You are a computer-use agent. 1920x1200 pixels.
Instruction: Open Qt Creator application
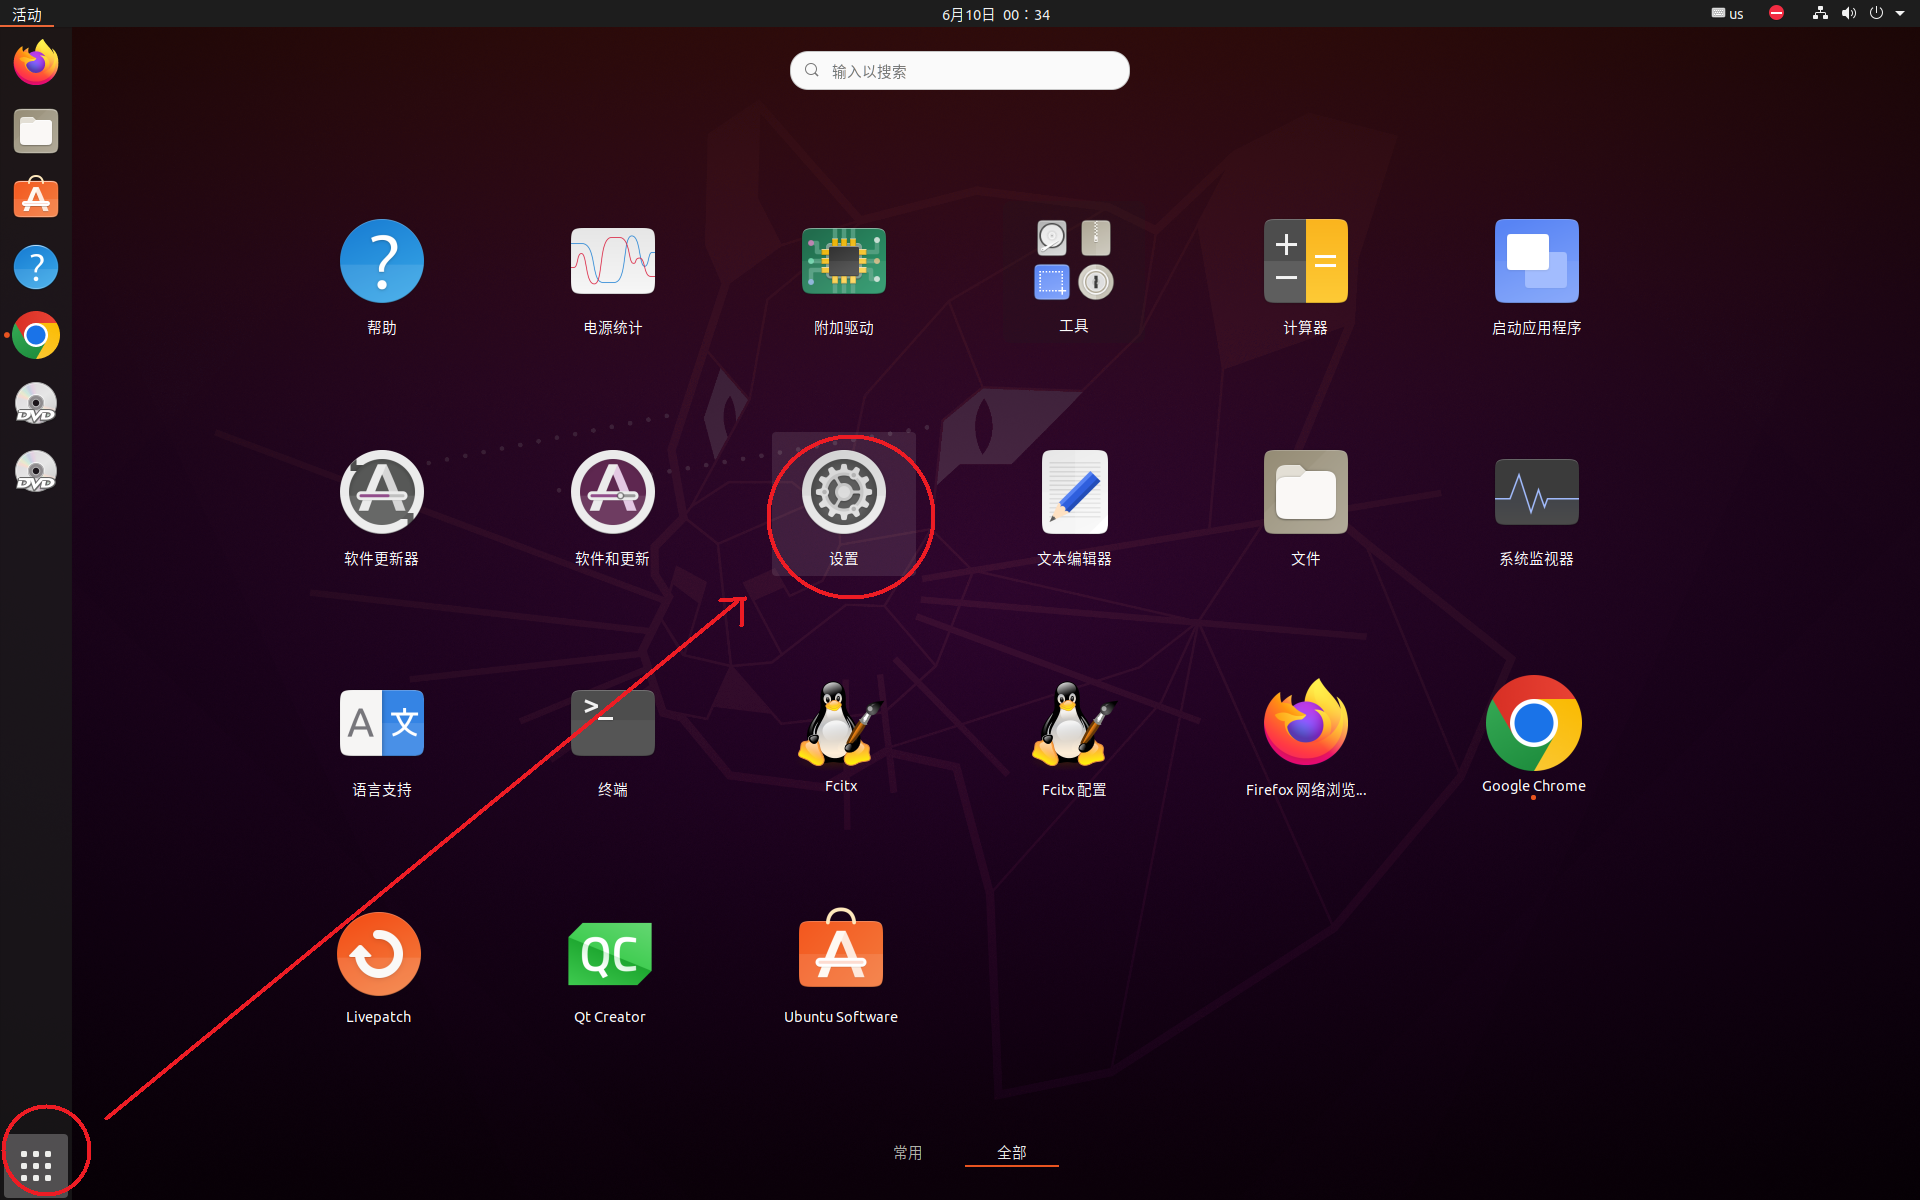click(609, 955)
